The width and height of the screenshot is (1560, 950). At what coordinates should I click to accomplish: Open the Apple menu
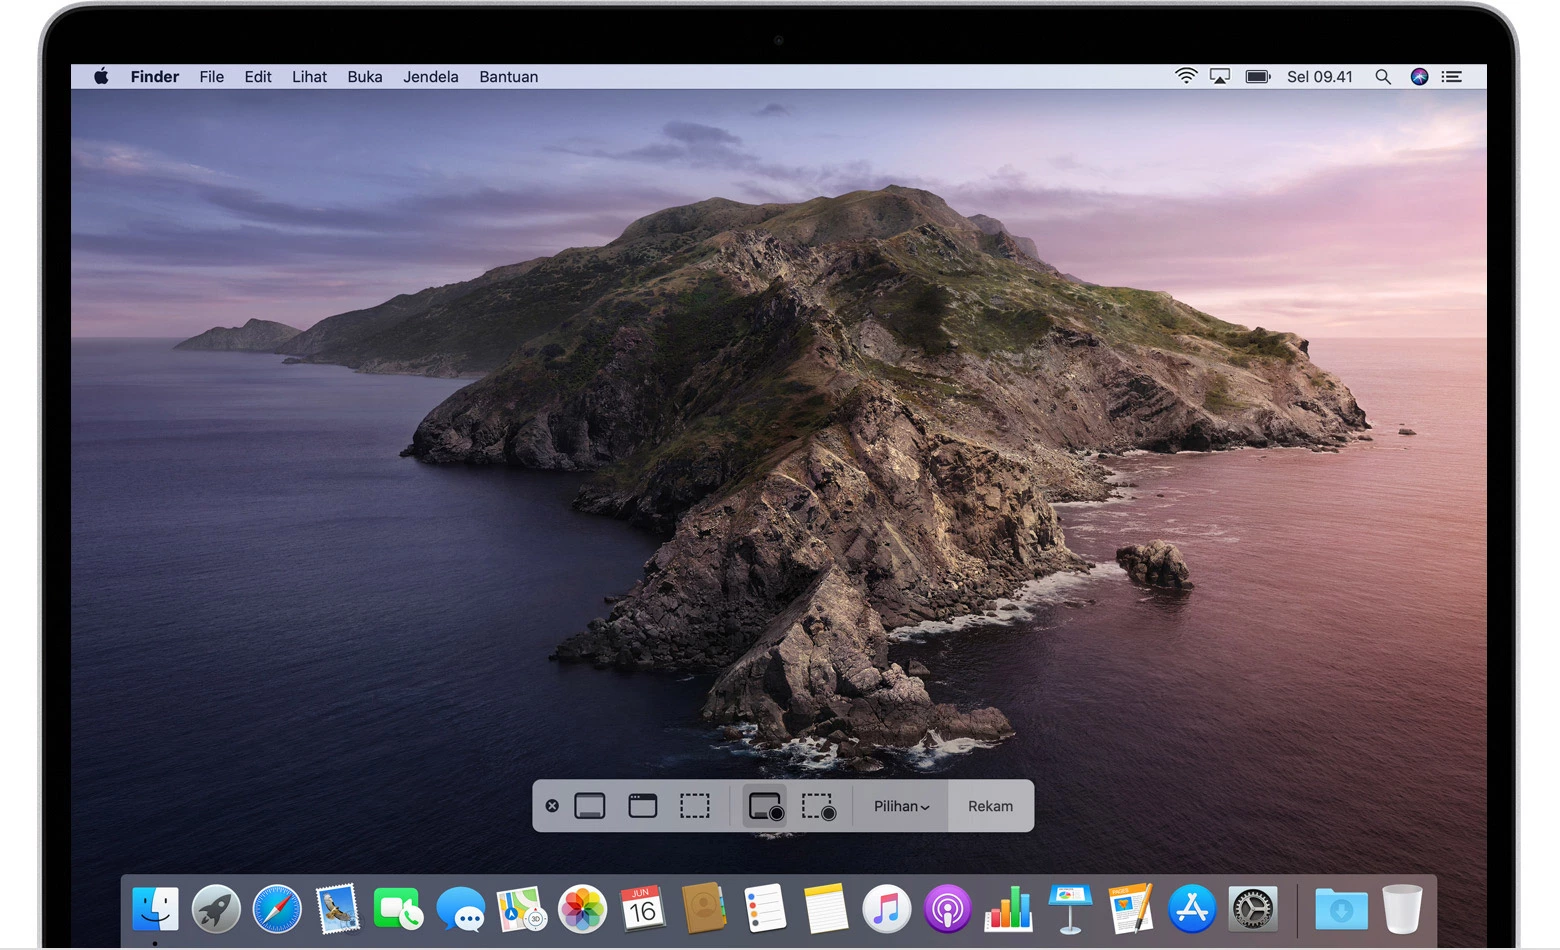pos(100,76)
